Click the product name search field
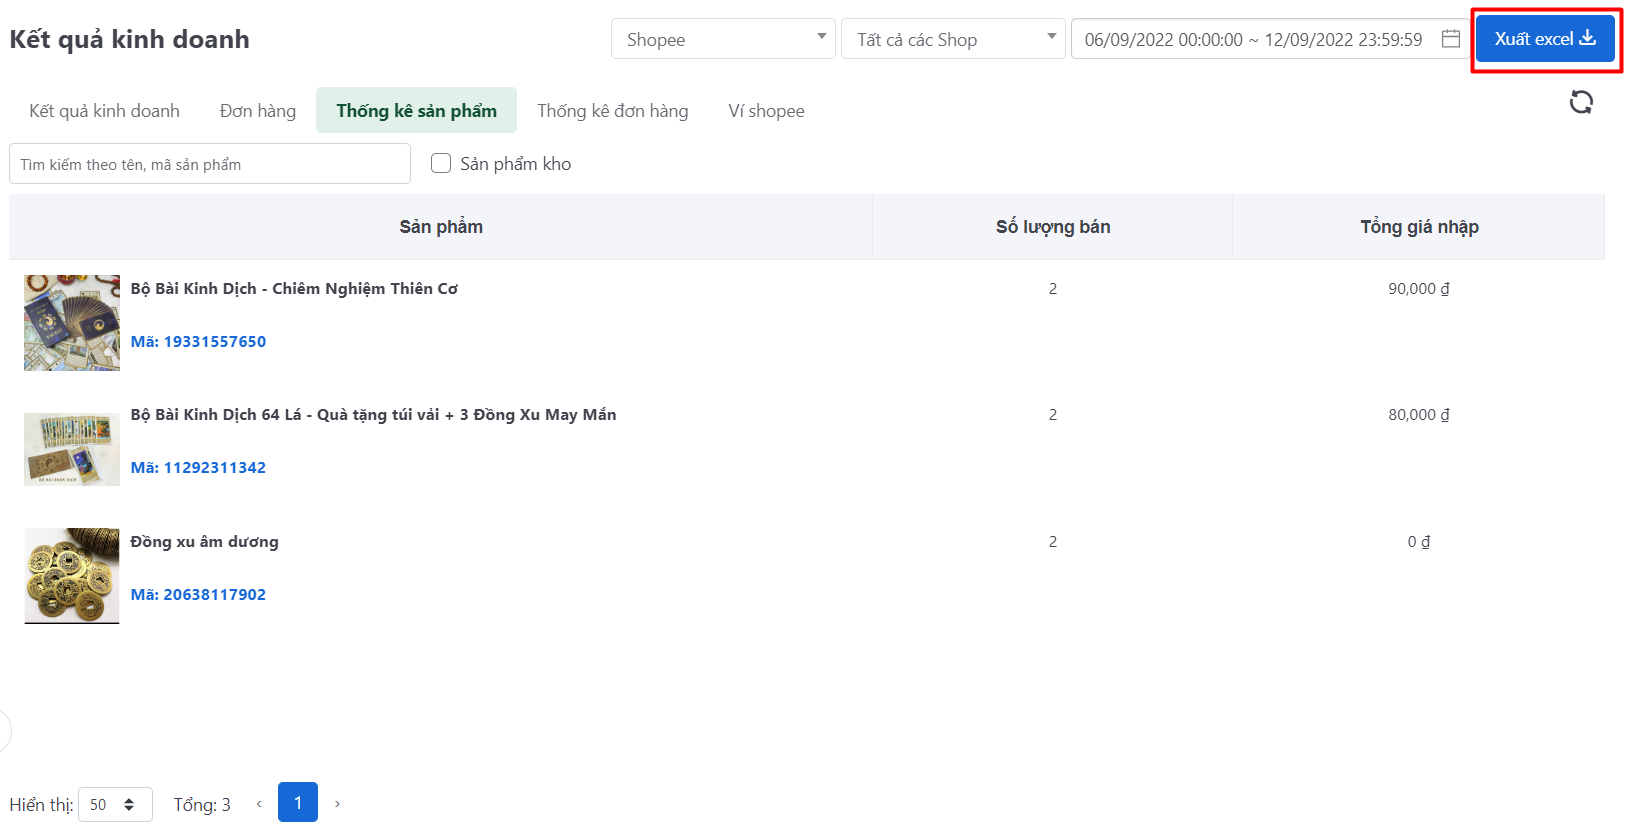The height and width of the screenshot is (831, 1626). (210, 164)
